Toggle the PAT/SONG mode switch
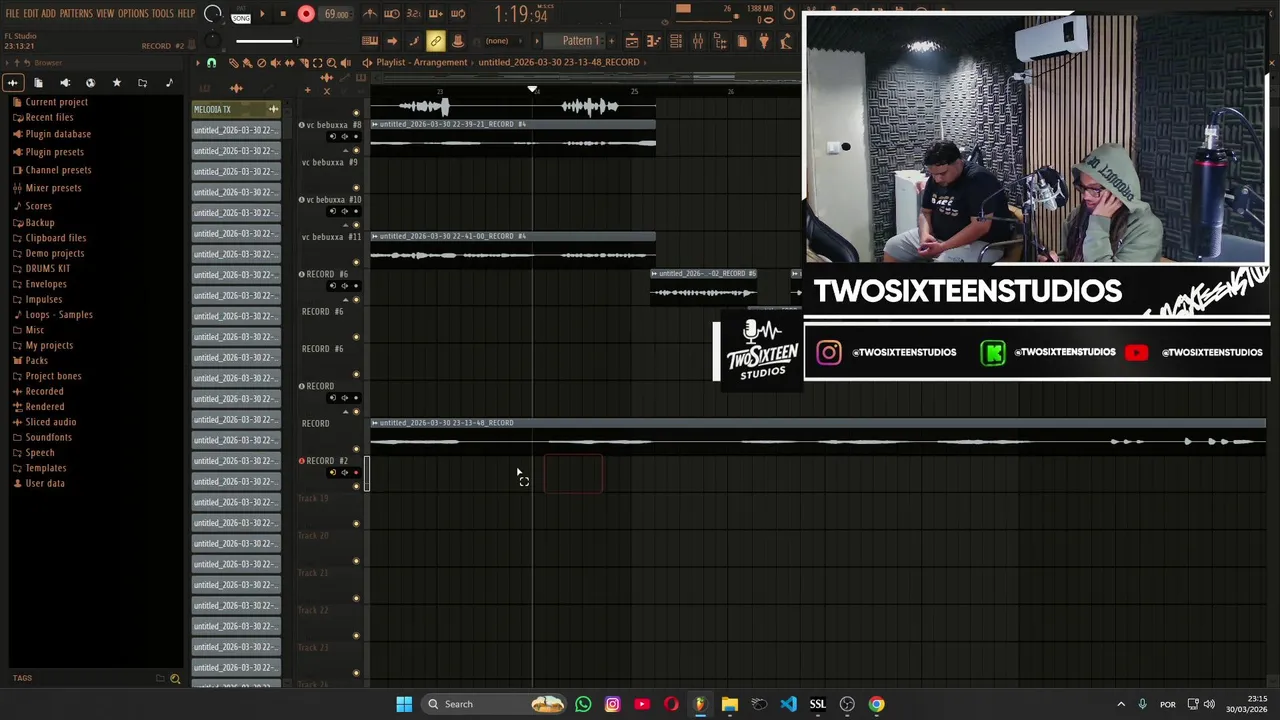The width and height of the screenshot is (1280, 720). pos(241,14)
